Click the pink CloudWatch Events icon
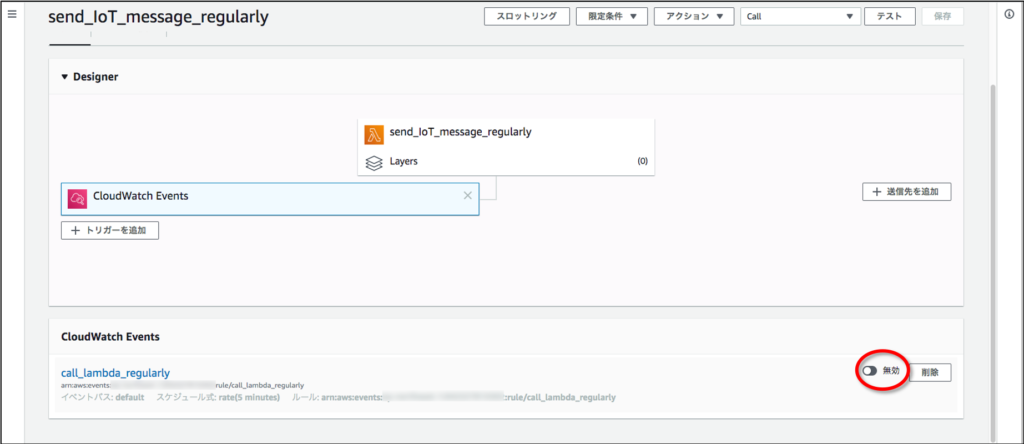1024x444 pixels. pyautogui.click(x=77, y=197)
